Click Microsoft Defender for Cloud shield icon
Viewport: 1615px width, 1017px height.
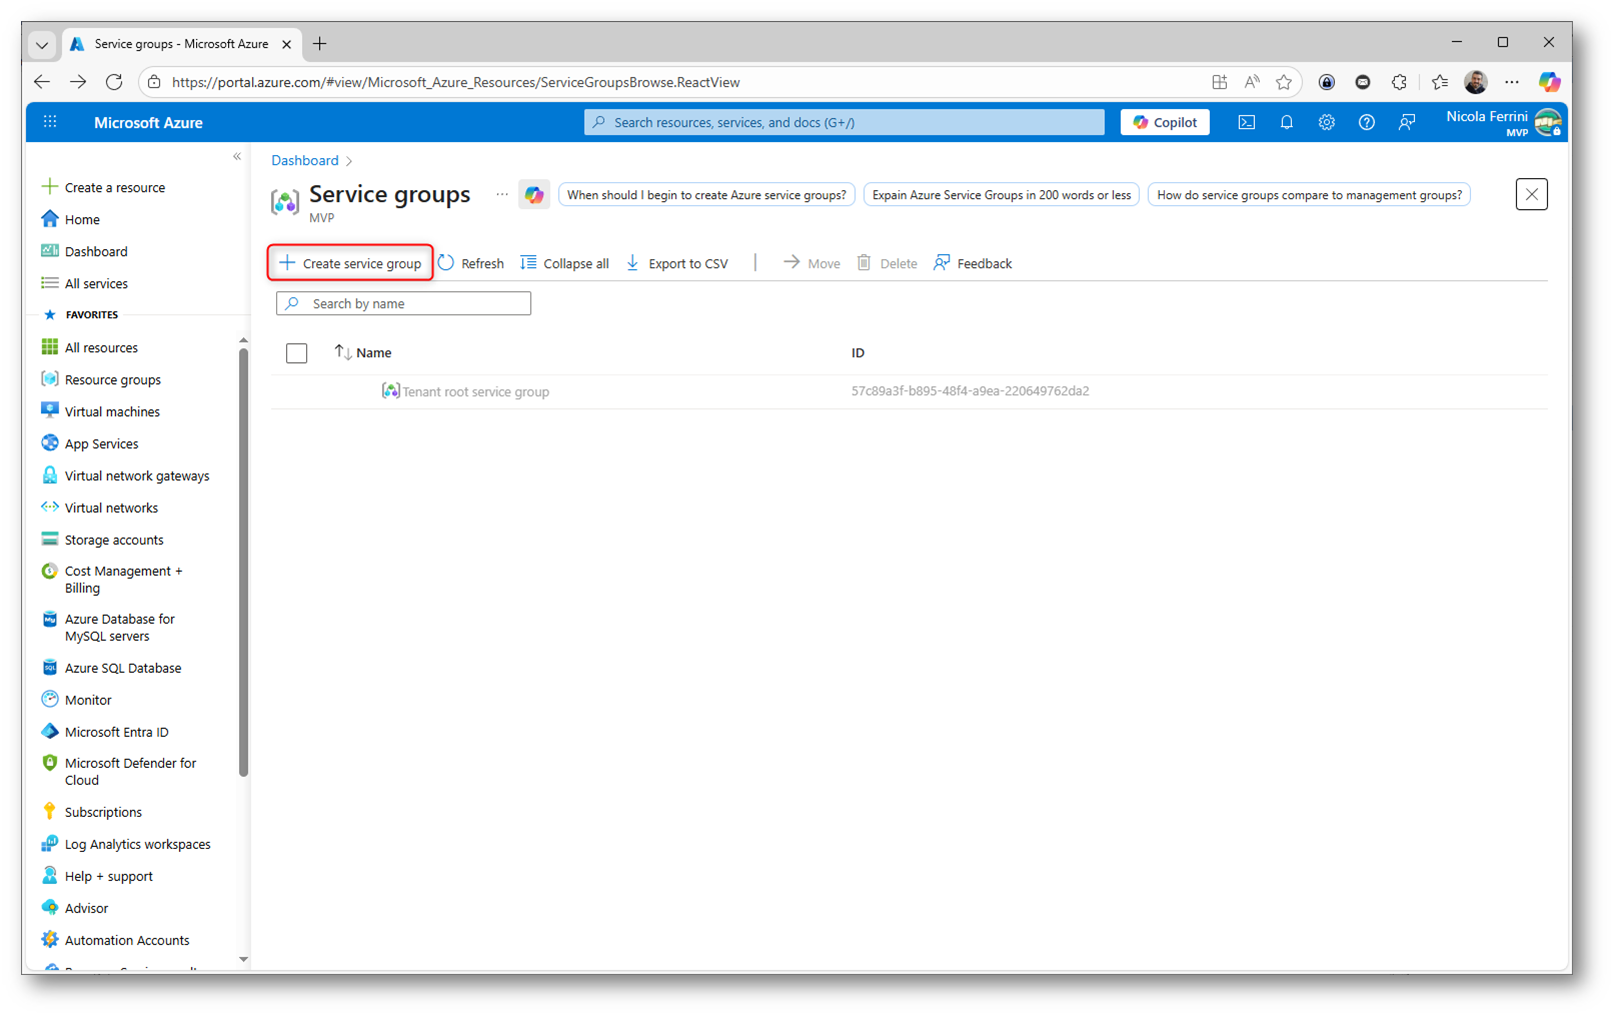[x=50, y=763]
